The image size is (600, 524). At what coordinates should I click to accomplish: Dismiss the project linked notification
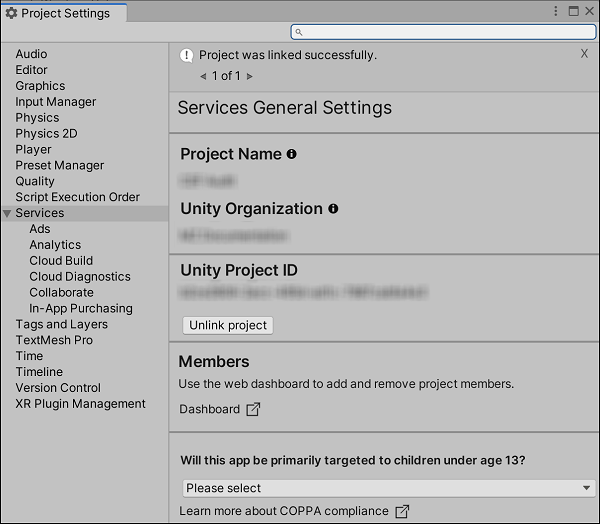pyautogui.click(x=584, y=54)
